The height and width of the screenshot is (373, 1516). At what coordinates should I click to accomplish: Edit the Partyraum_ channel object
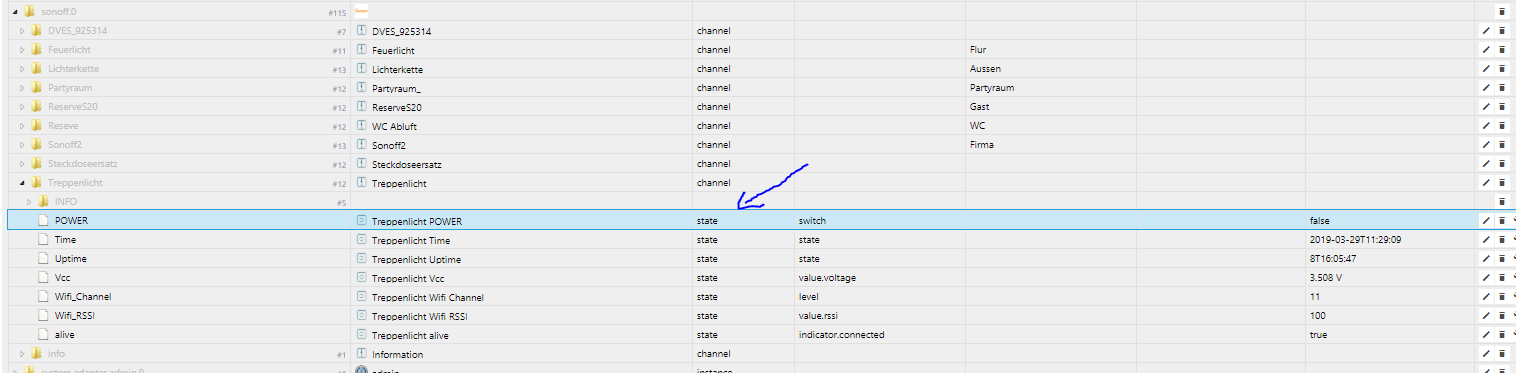pyautogui.click(x=1486, y=88)
